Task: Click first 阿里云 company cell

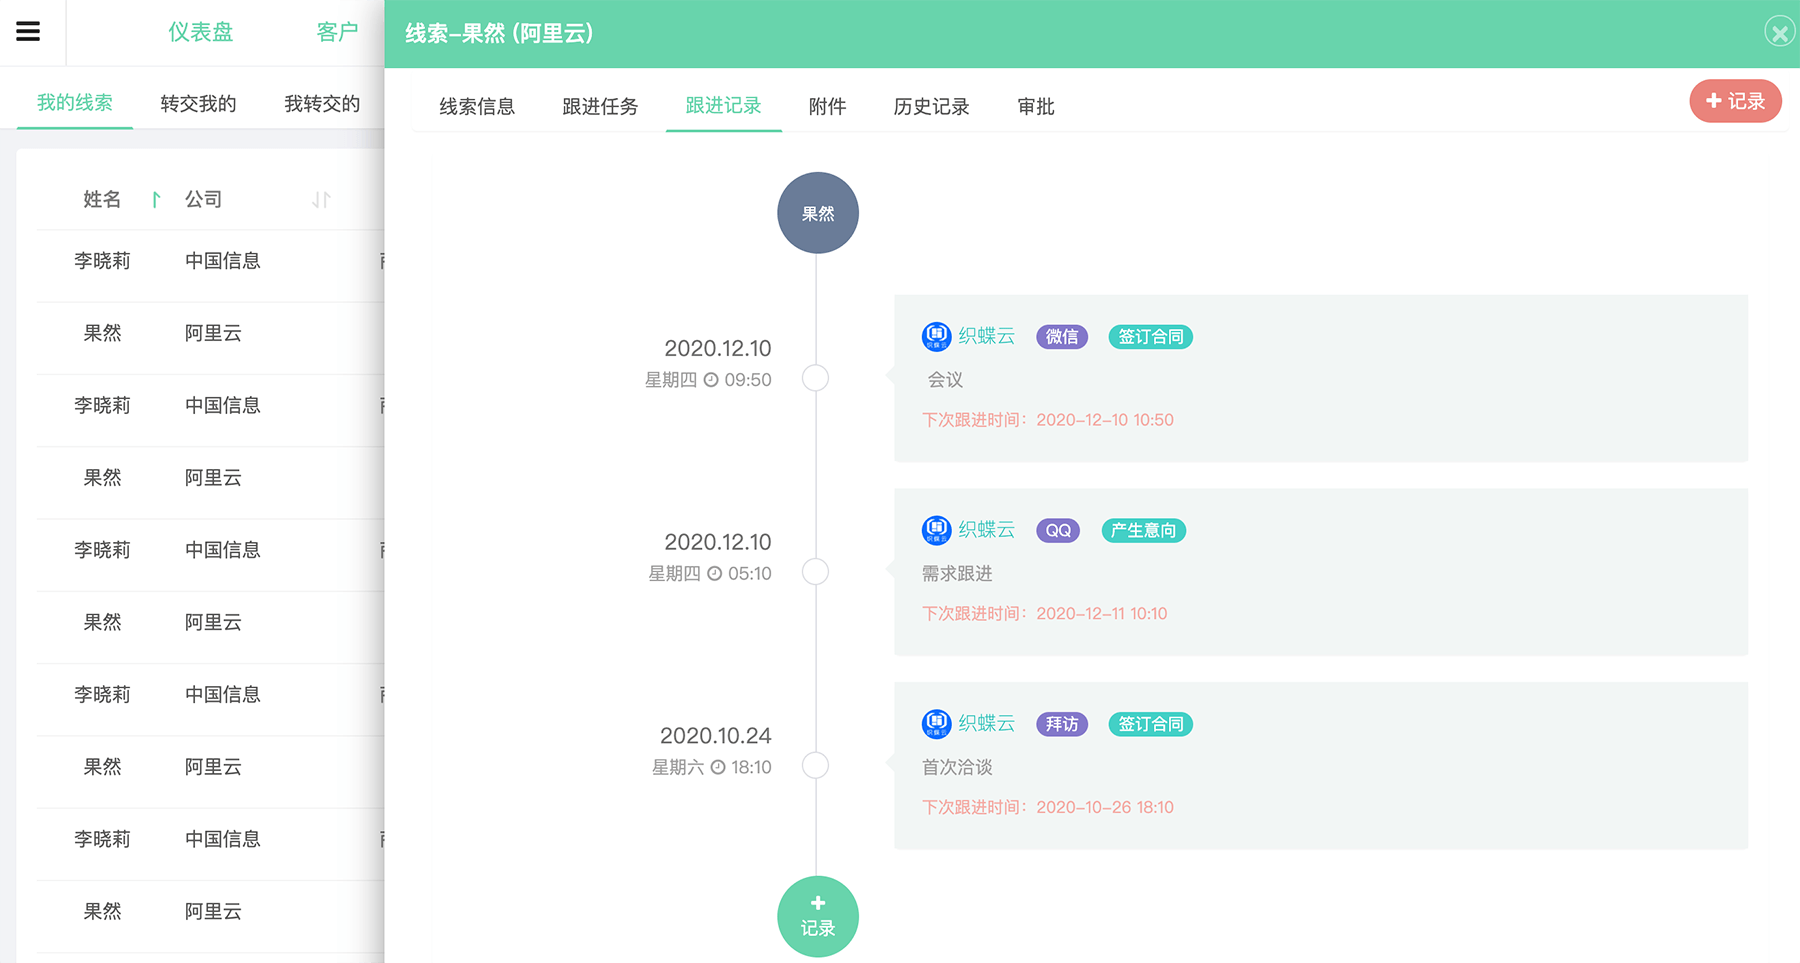Action: (x=213, y=333)
